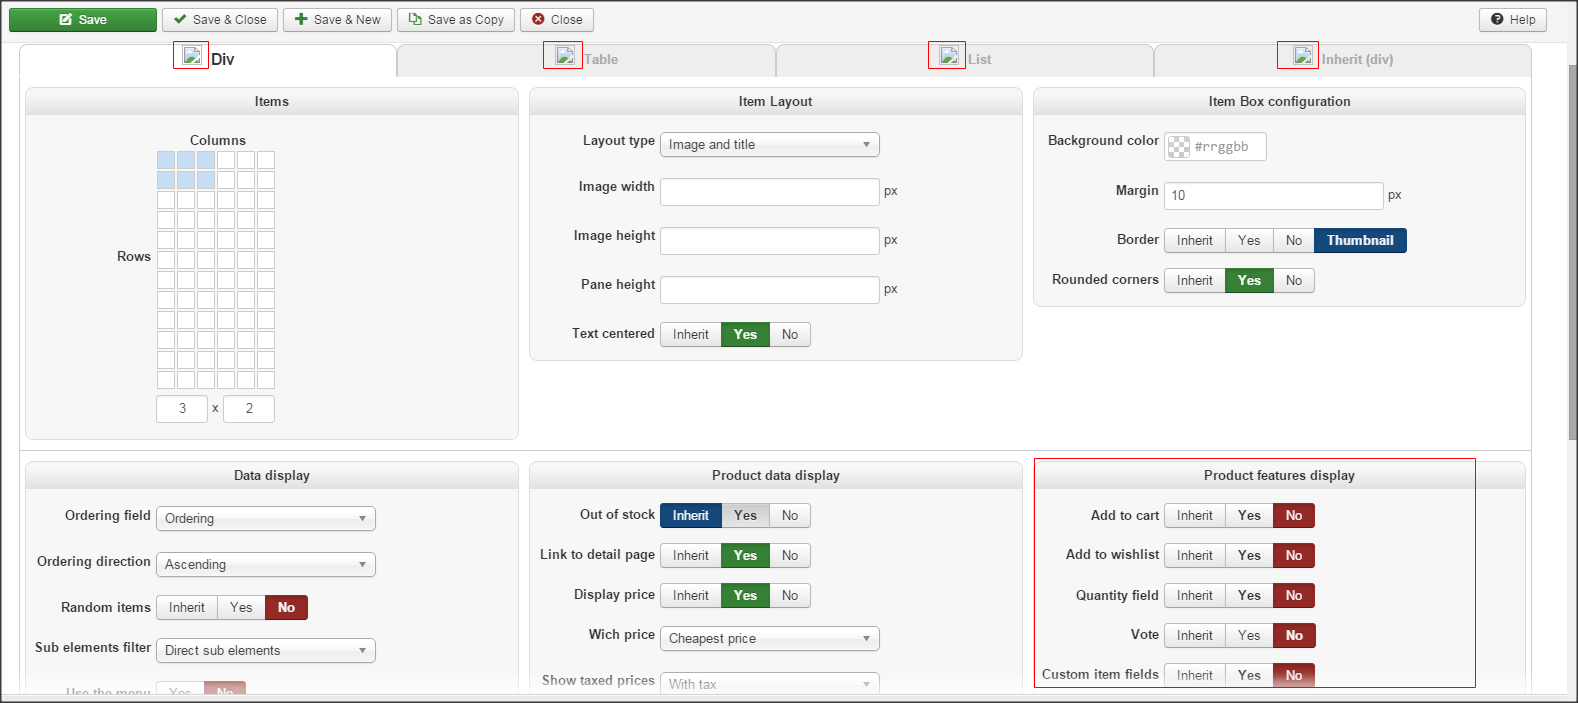Close the editor with the Close button

coord(557,20)
